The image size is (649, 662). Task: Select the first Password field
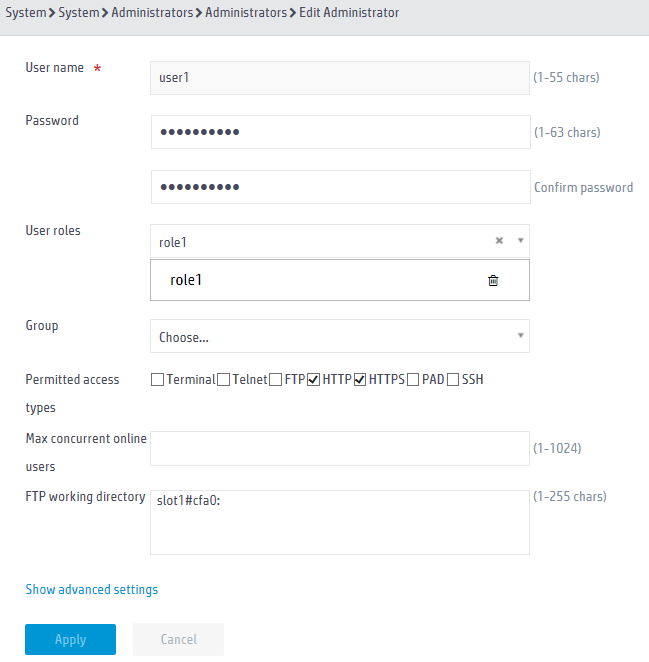click(x=341, y=132)
